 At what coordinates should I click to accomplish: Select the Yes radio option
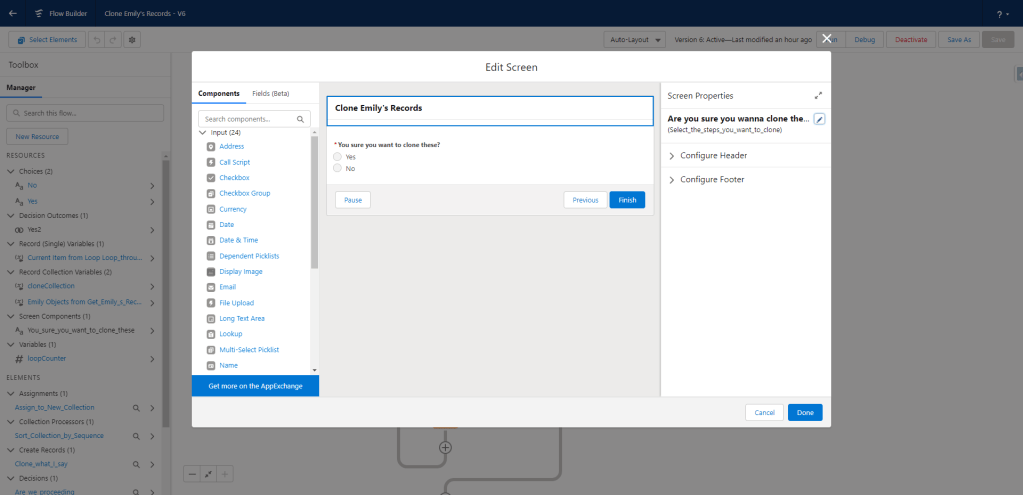(x=338, y=157)
